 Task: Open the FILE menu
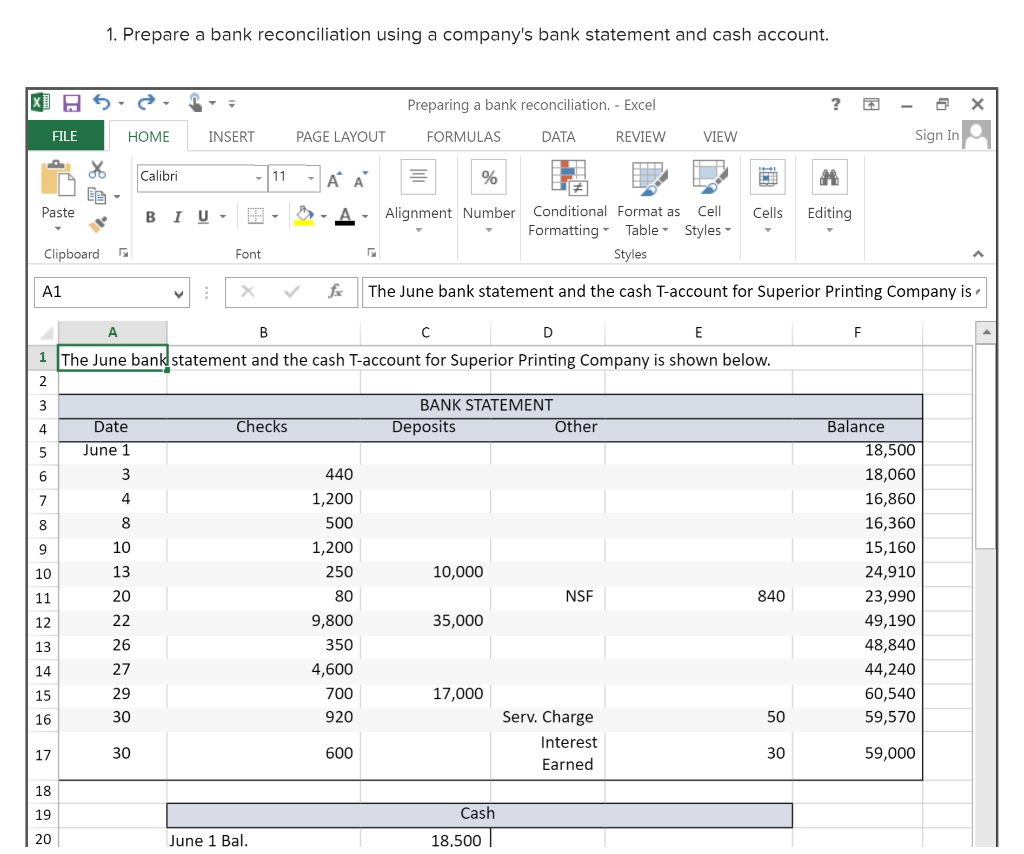pos(65,136)
